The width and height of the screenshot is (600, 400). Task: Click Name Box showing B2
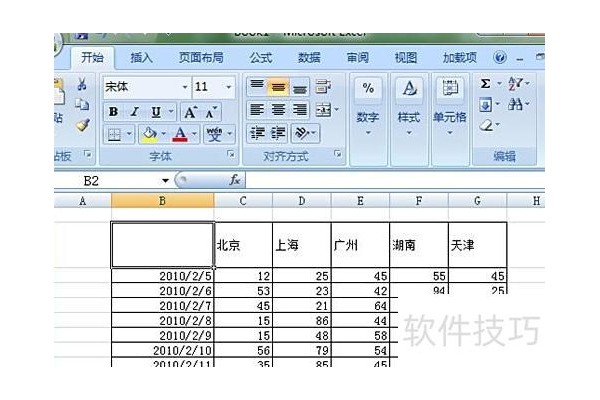107,180
